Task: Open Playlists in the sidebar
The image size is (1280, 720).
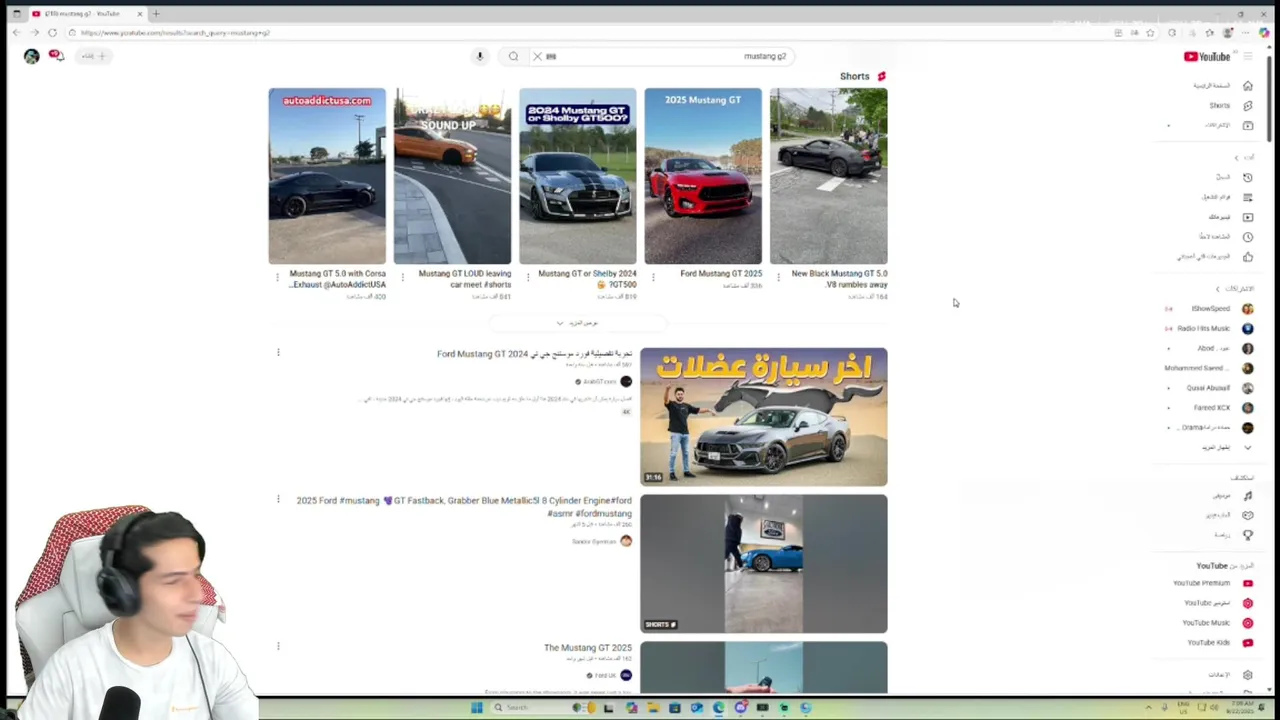Action: point(1247,197)
